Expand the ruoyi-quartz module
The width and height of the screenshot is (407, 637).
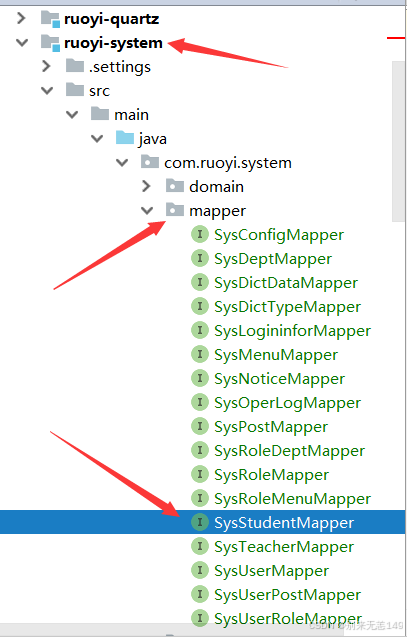click(x=21, y=18)
